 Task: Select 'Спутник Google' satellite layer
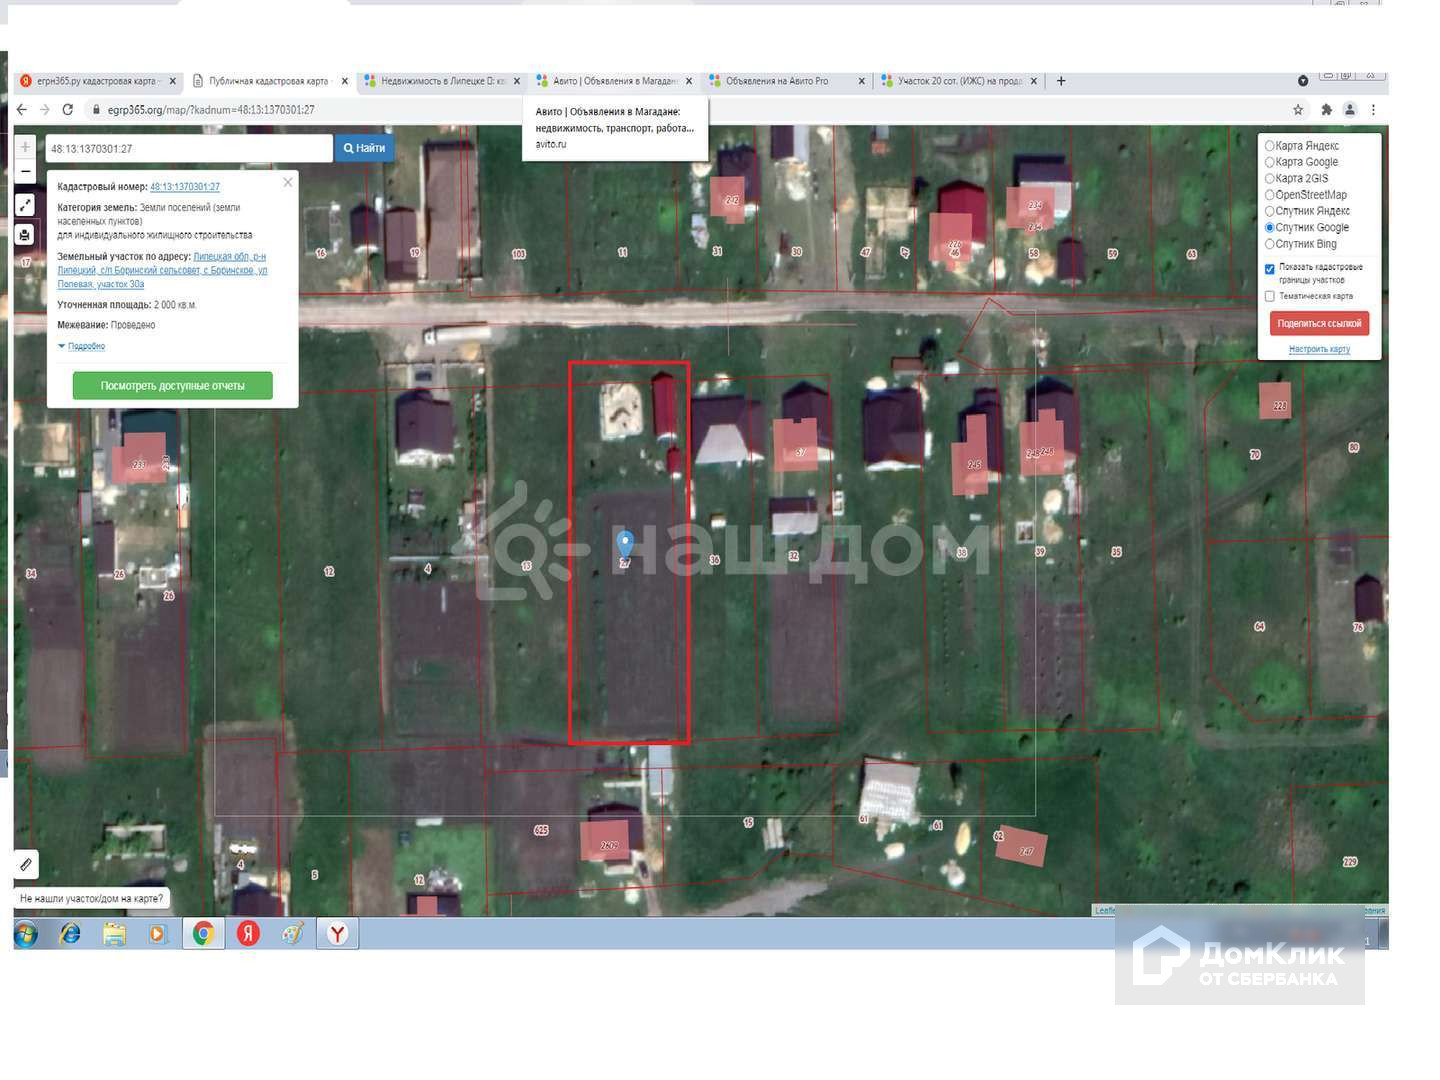tap(1270, 228)
